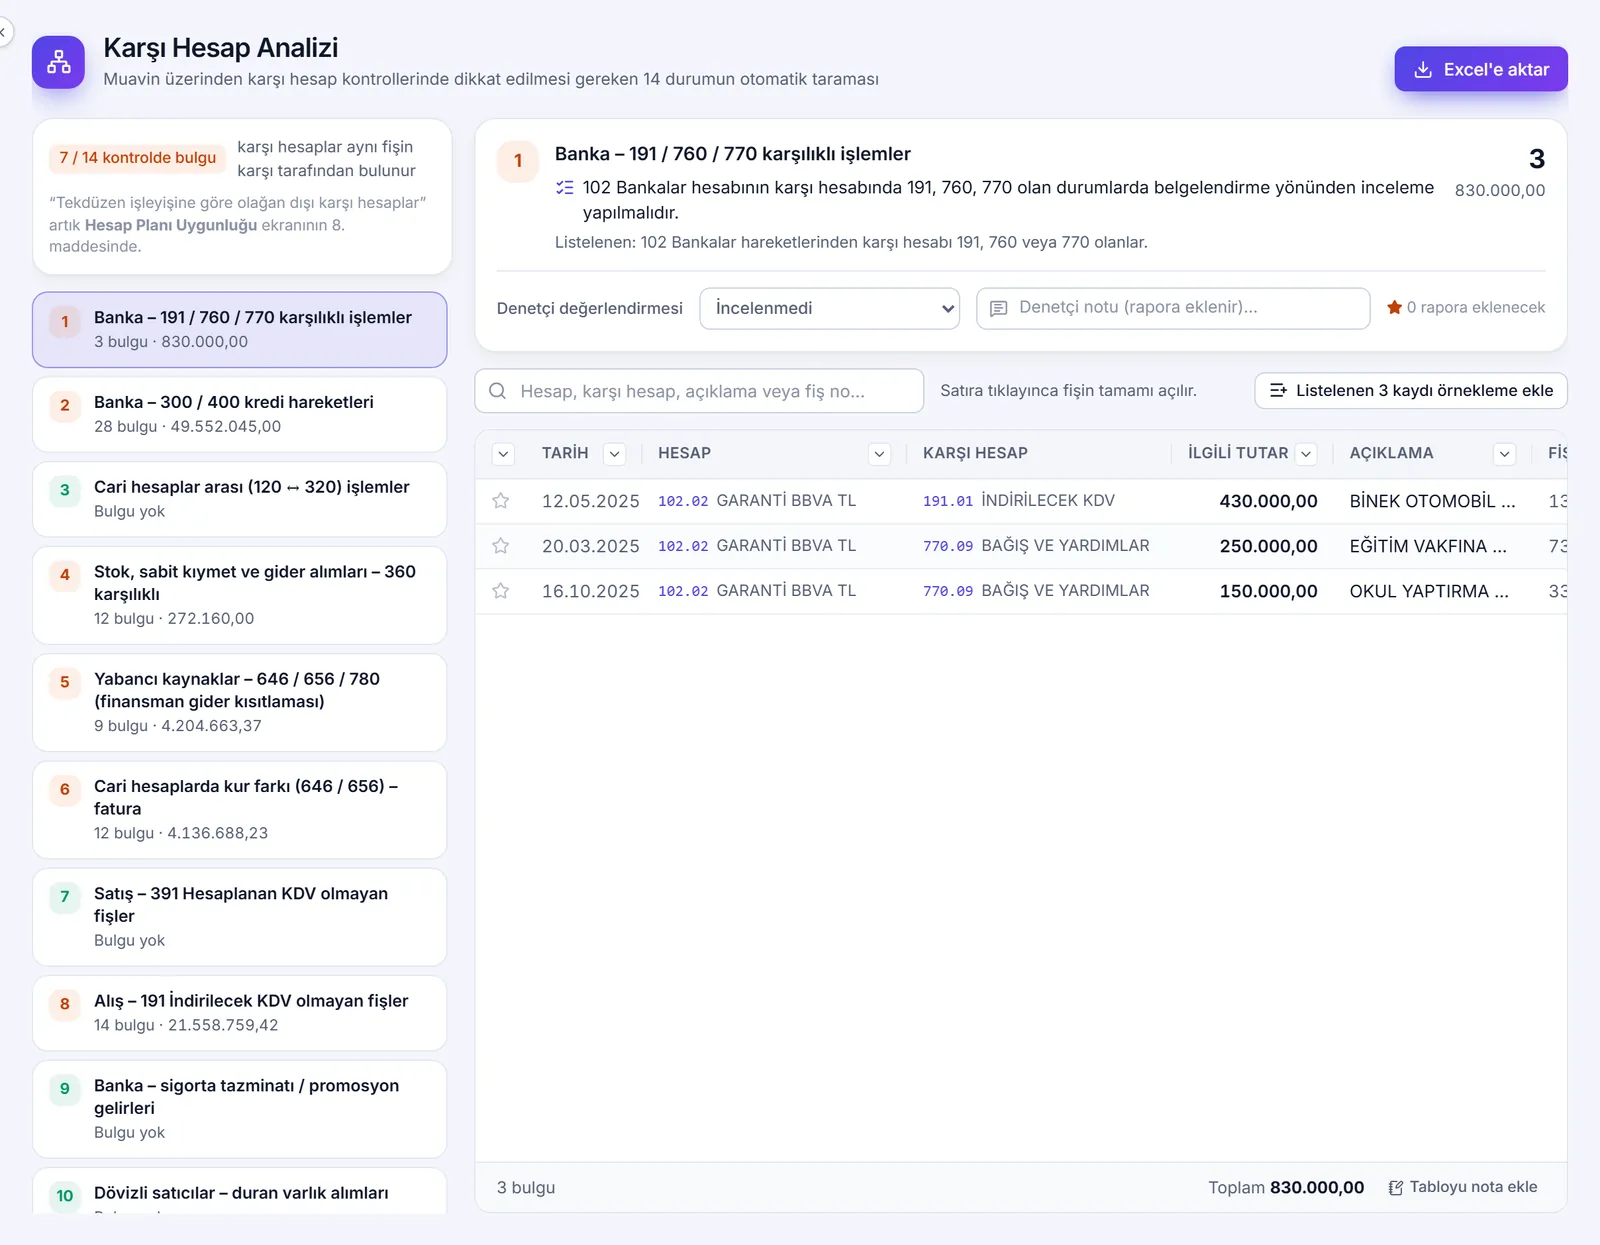The image size is (1600, 1245).
Task: Open the İLGİLİ TUTAR column filter dropdown
Action: [x=1306, y=454]
